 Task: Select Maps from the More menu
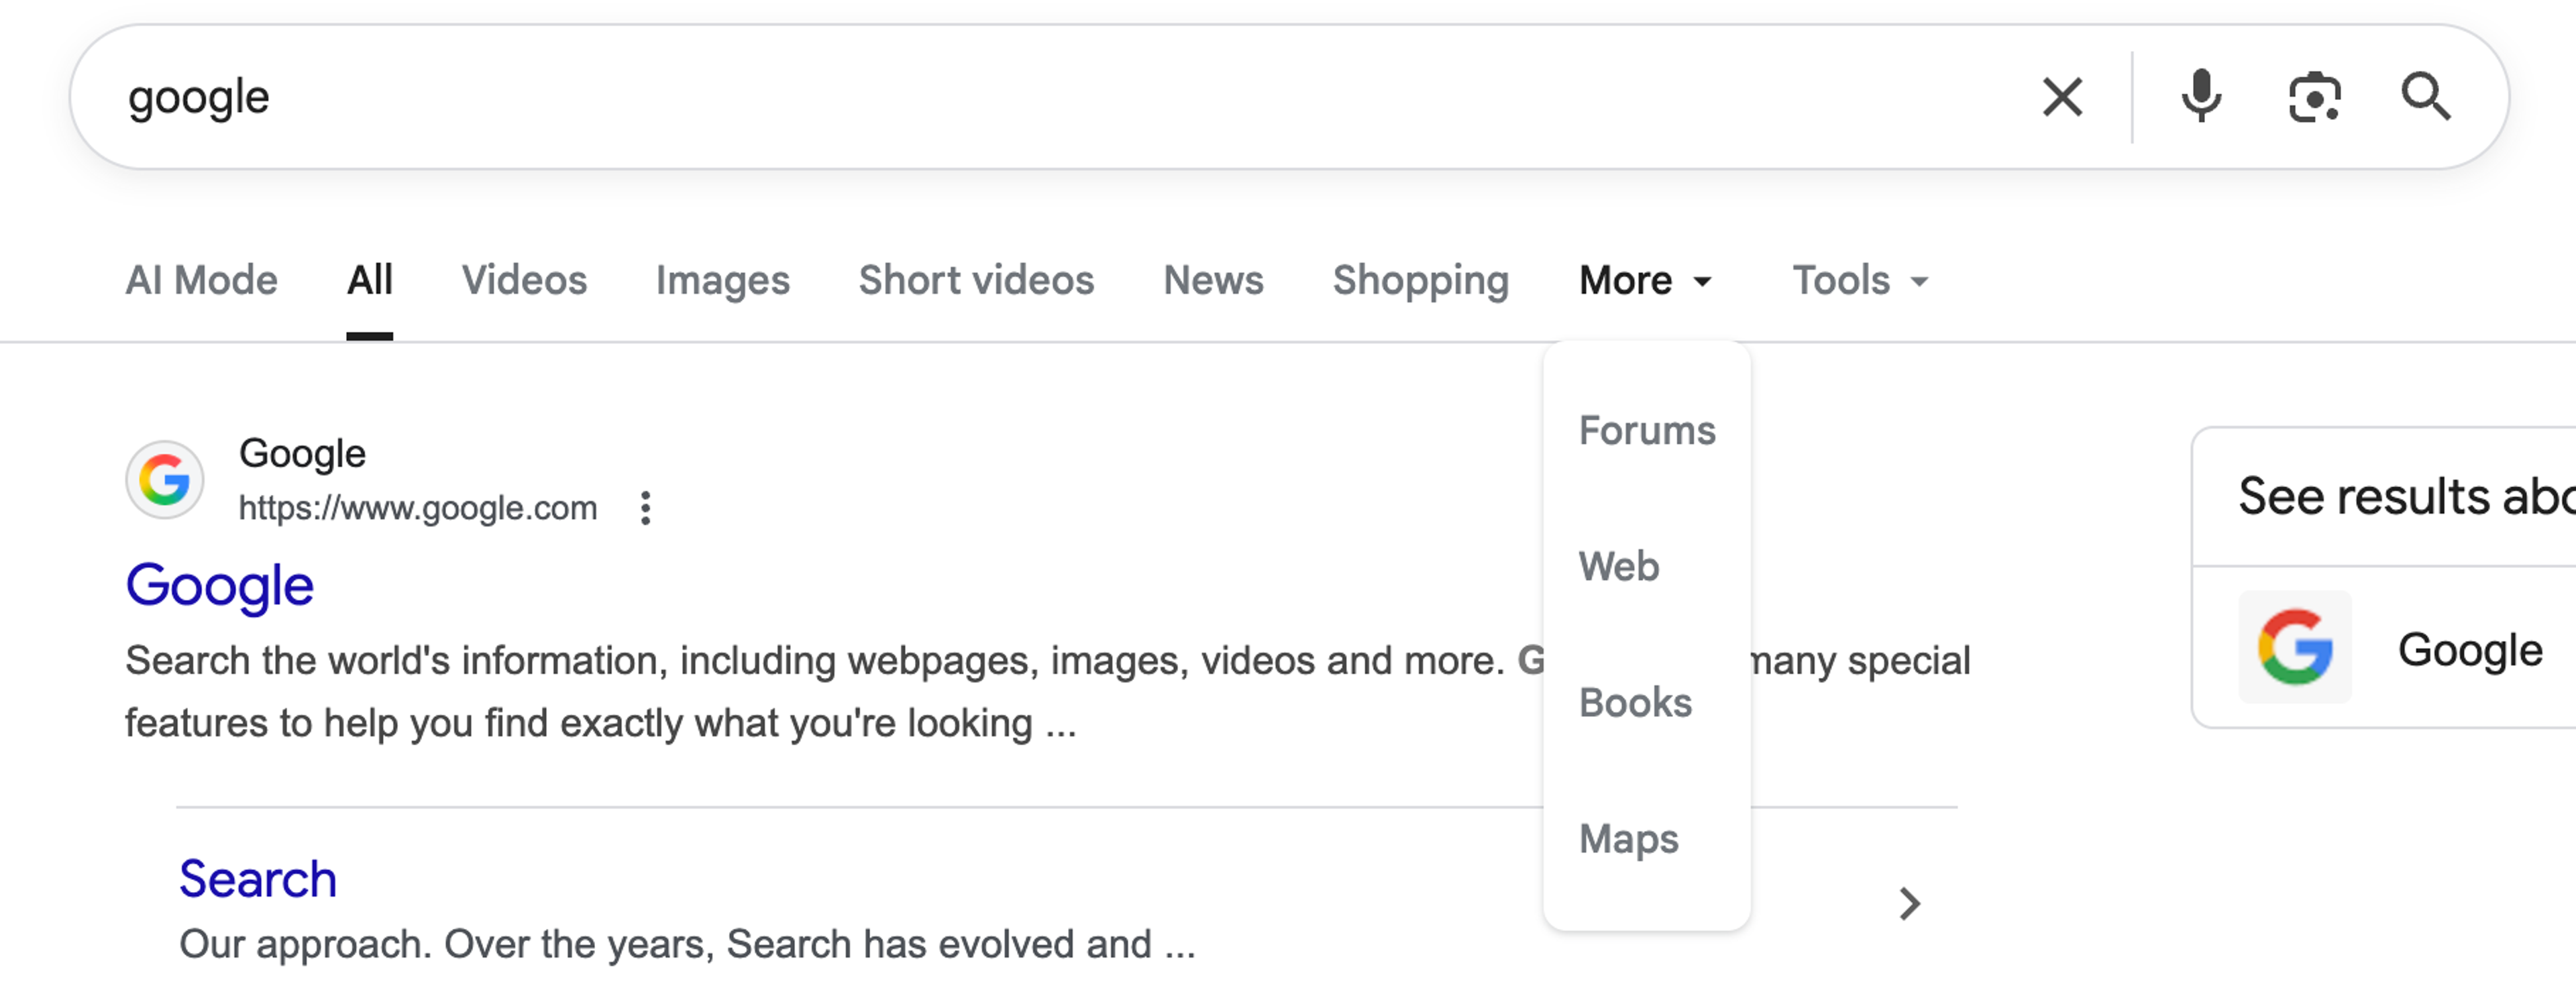click(1629, 838)
